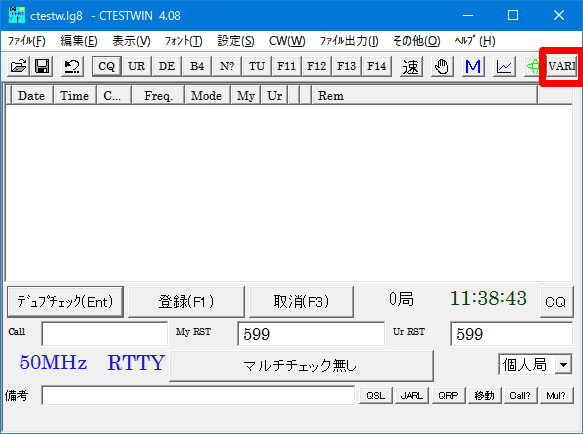
Task: Open the graph chart icon
Action: pyautogui.click(x=504, y=67)
